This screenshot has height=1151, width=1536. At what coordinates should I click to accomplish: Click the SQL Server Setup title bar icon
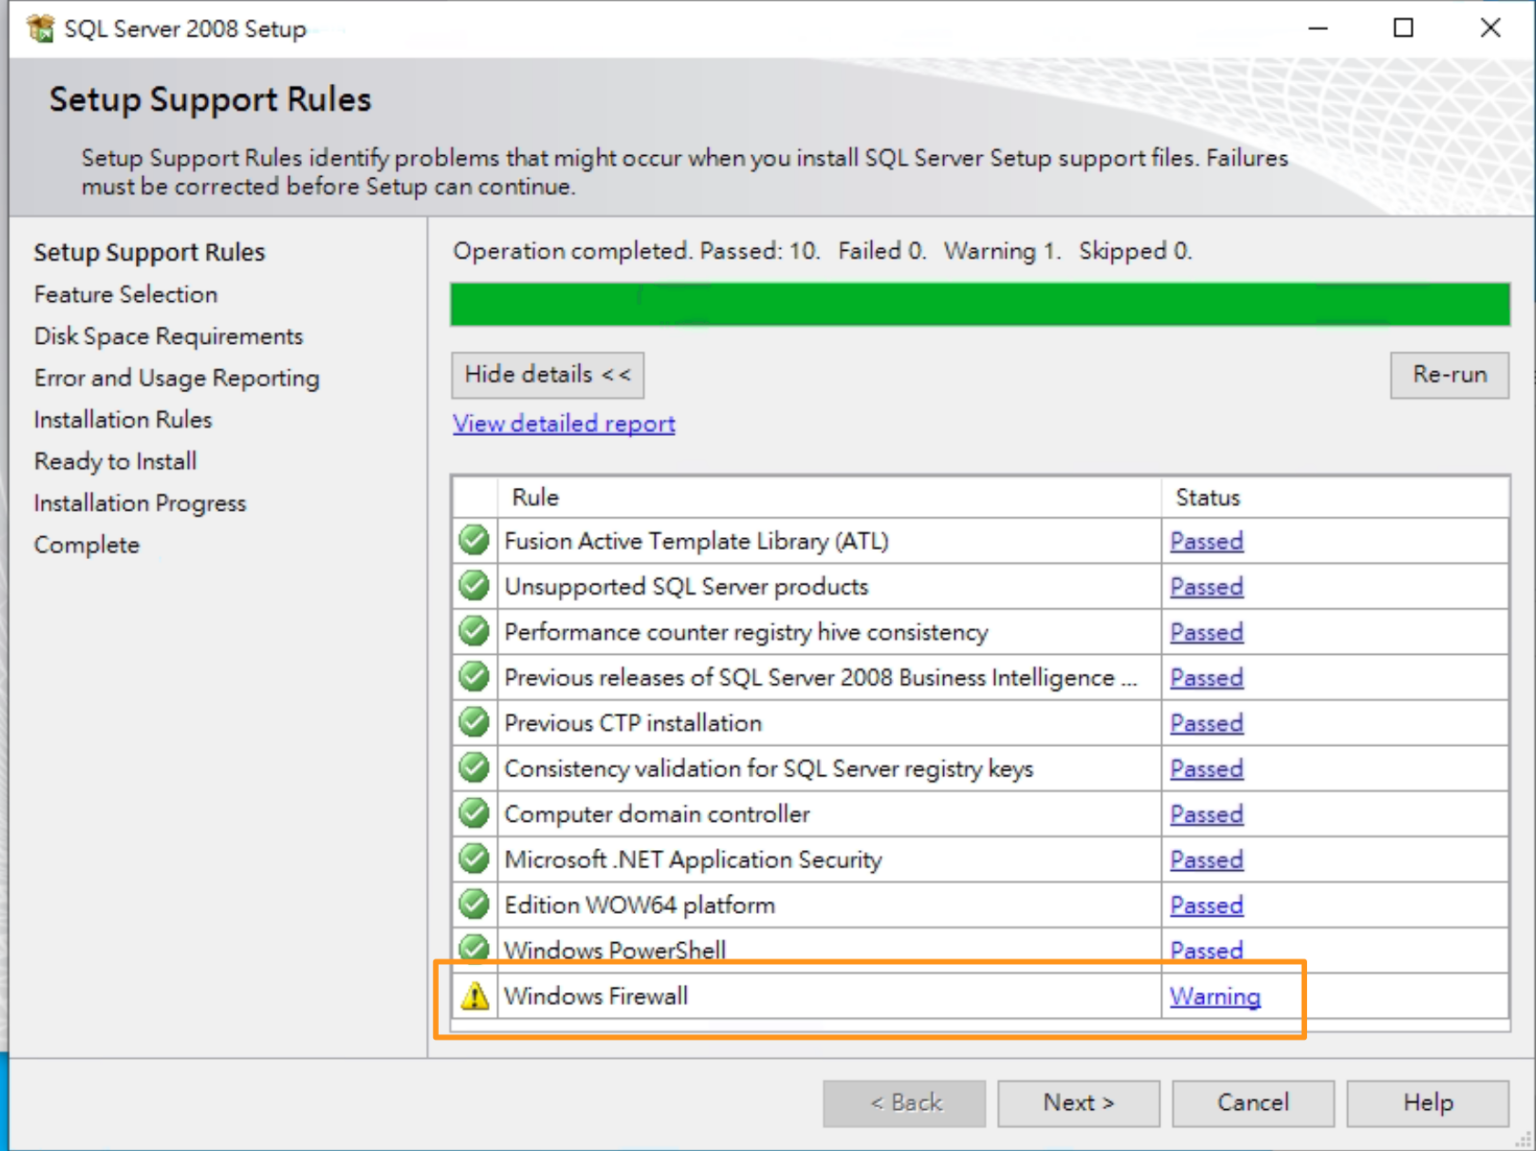[x=39, y=28]
